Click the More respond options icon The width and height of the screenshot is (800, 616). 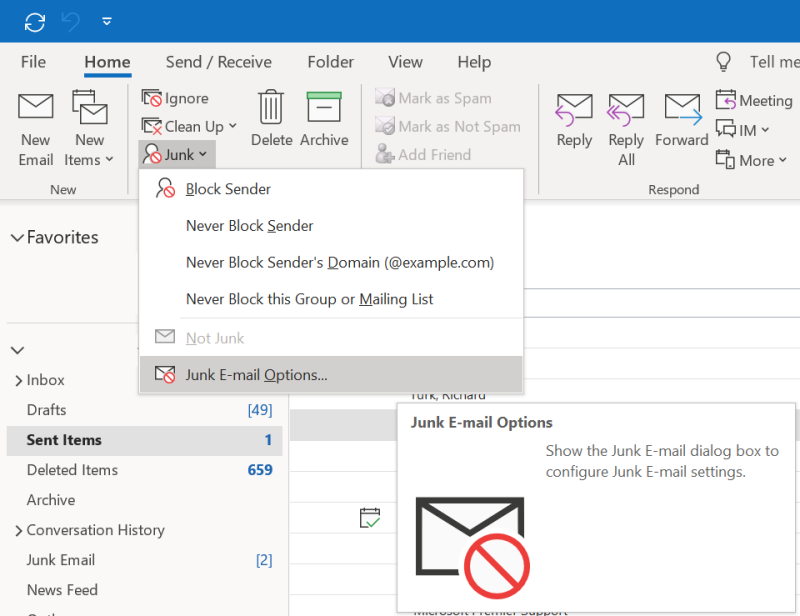click(725, 159)
